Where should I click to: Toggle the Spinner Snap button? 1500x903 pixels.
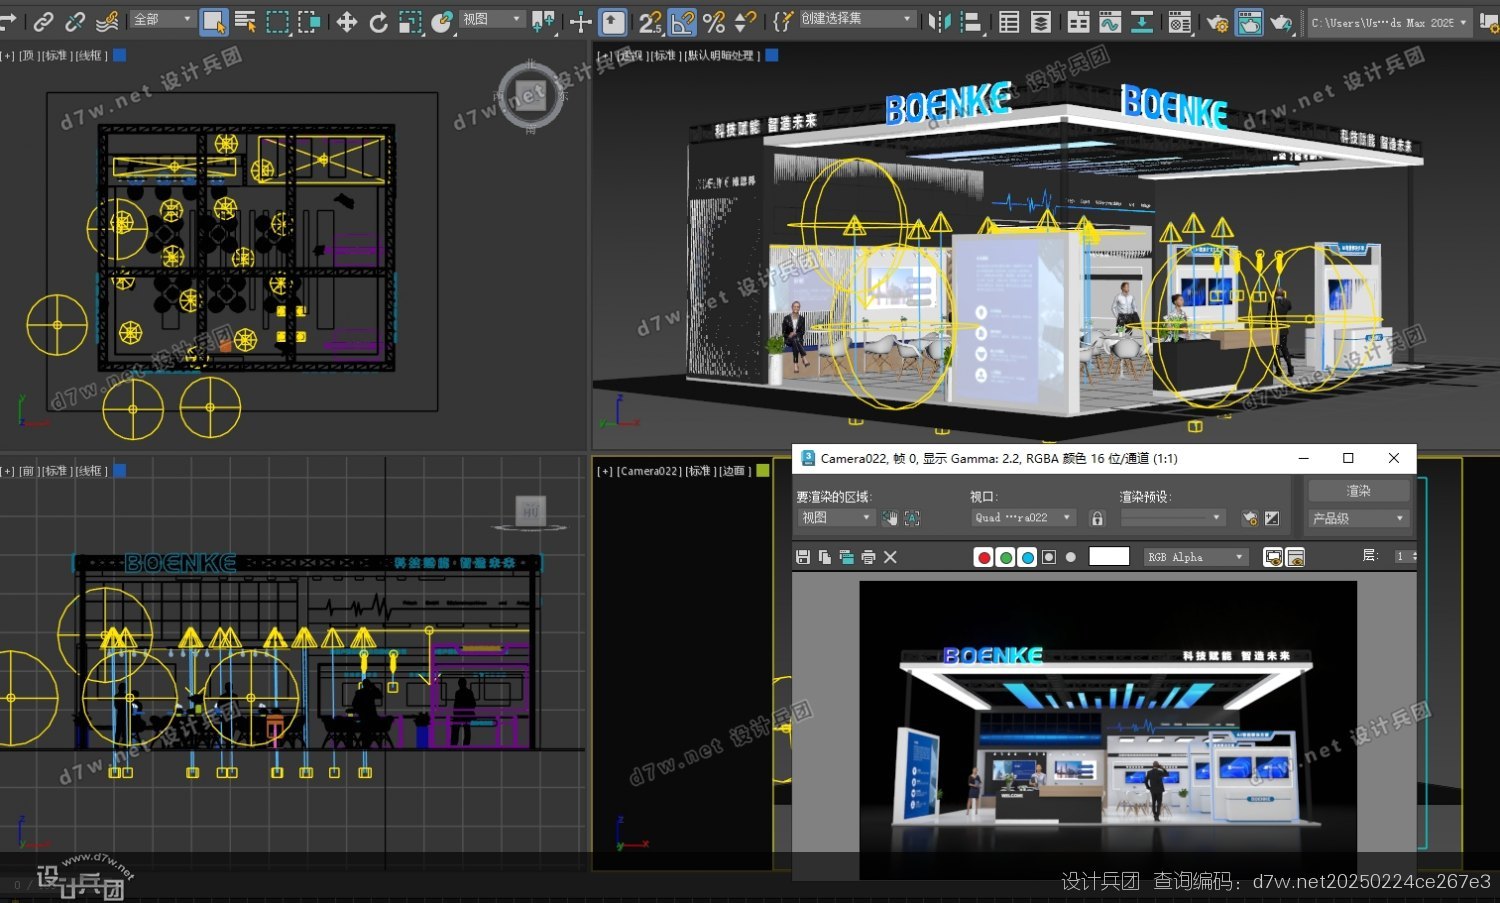click(746, 21)
